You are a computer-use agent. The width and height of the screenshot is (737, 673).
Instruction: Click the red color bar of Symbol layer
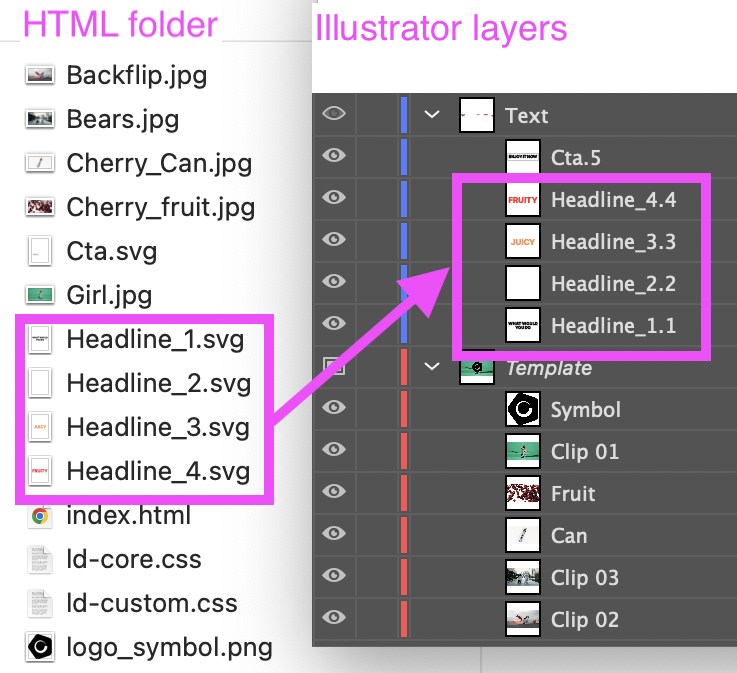click(x=404, y=409)
